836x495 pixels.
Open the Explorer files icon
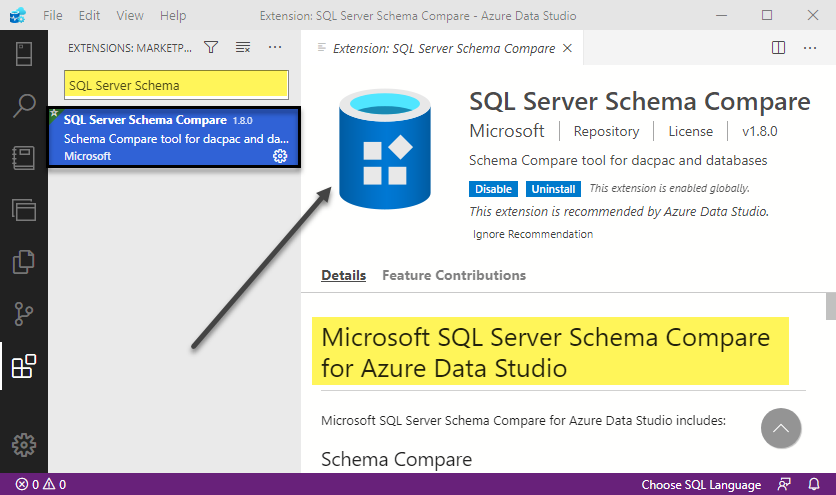coord(23,262)
